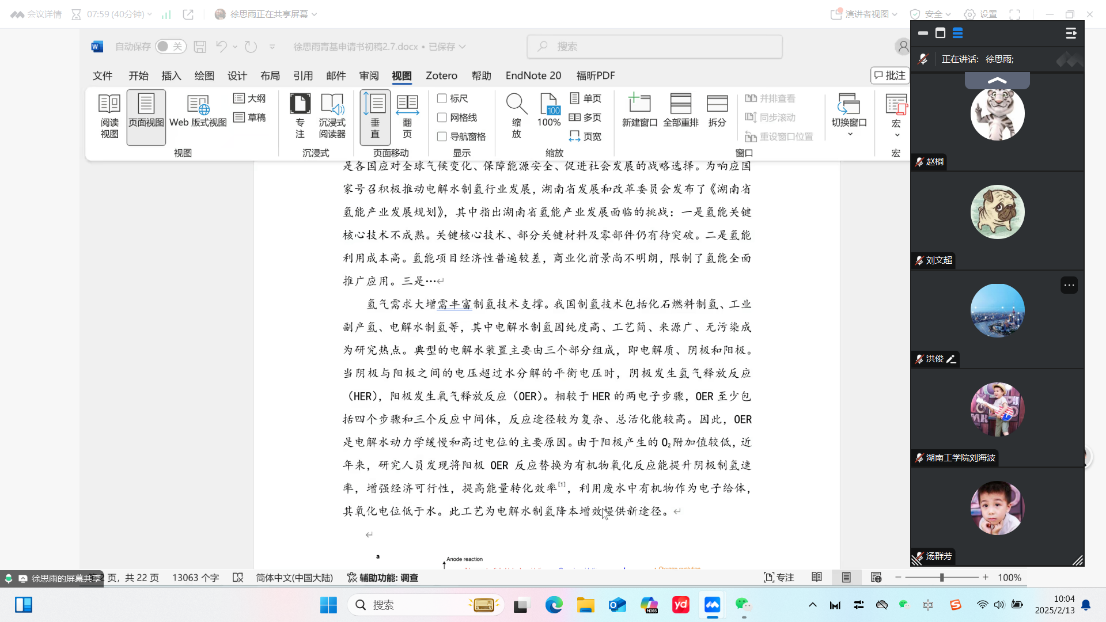The width and height of the screenshot is (1106, 622).
Task: Click the 批注 comments button
Action: tap(888, 75)
